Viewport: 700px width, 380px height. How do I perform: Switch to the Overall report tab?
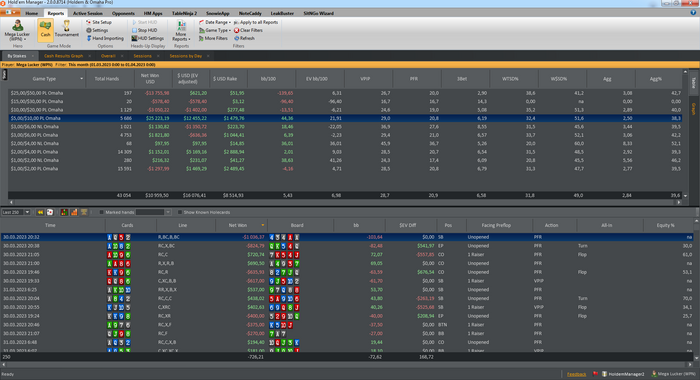108,56
